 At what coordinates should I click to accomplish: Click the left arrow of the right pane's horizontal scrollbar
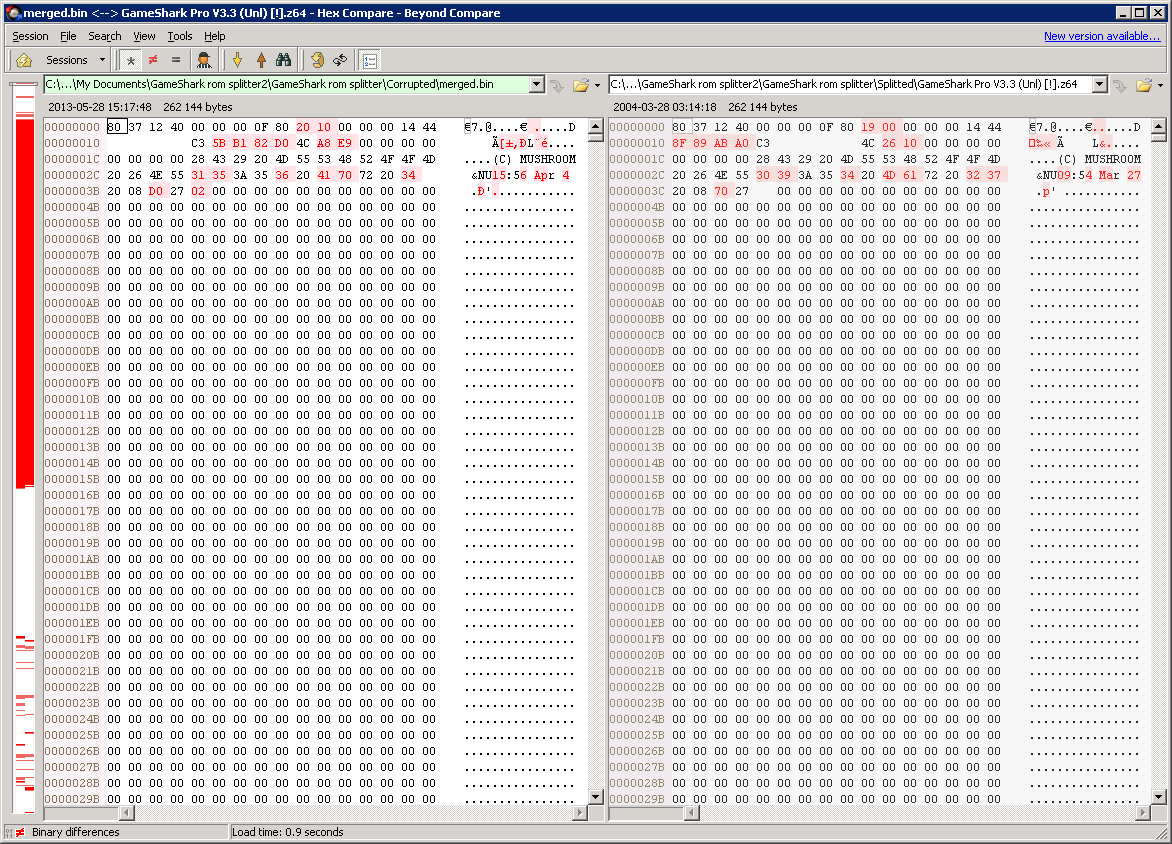coord(692,813)
